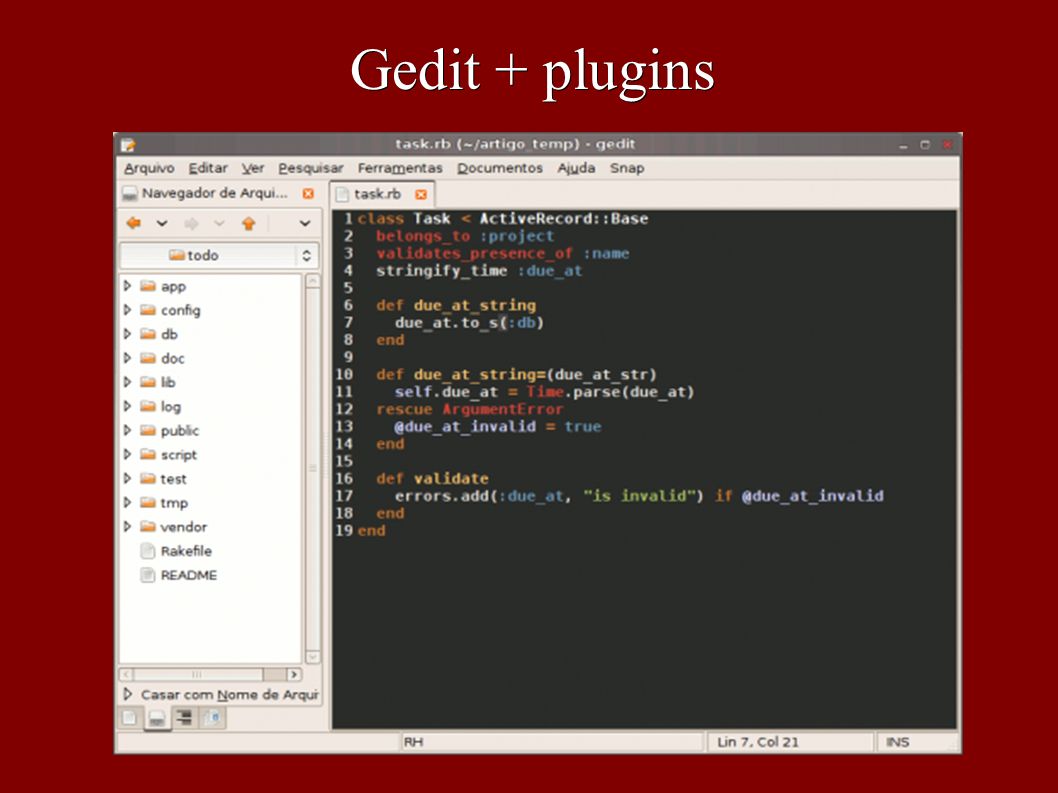Click the Lin 7, Col 21 status entry
Viewport: 1058px width, 793px height.
(758, 742)
